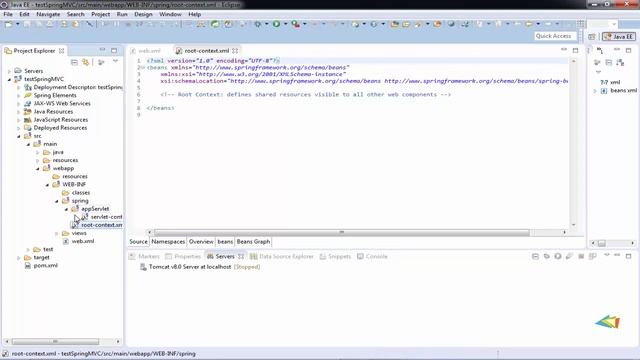Close the root-context.xml editor tab
640x360 pixels.
coord(235,51)
